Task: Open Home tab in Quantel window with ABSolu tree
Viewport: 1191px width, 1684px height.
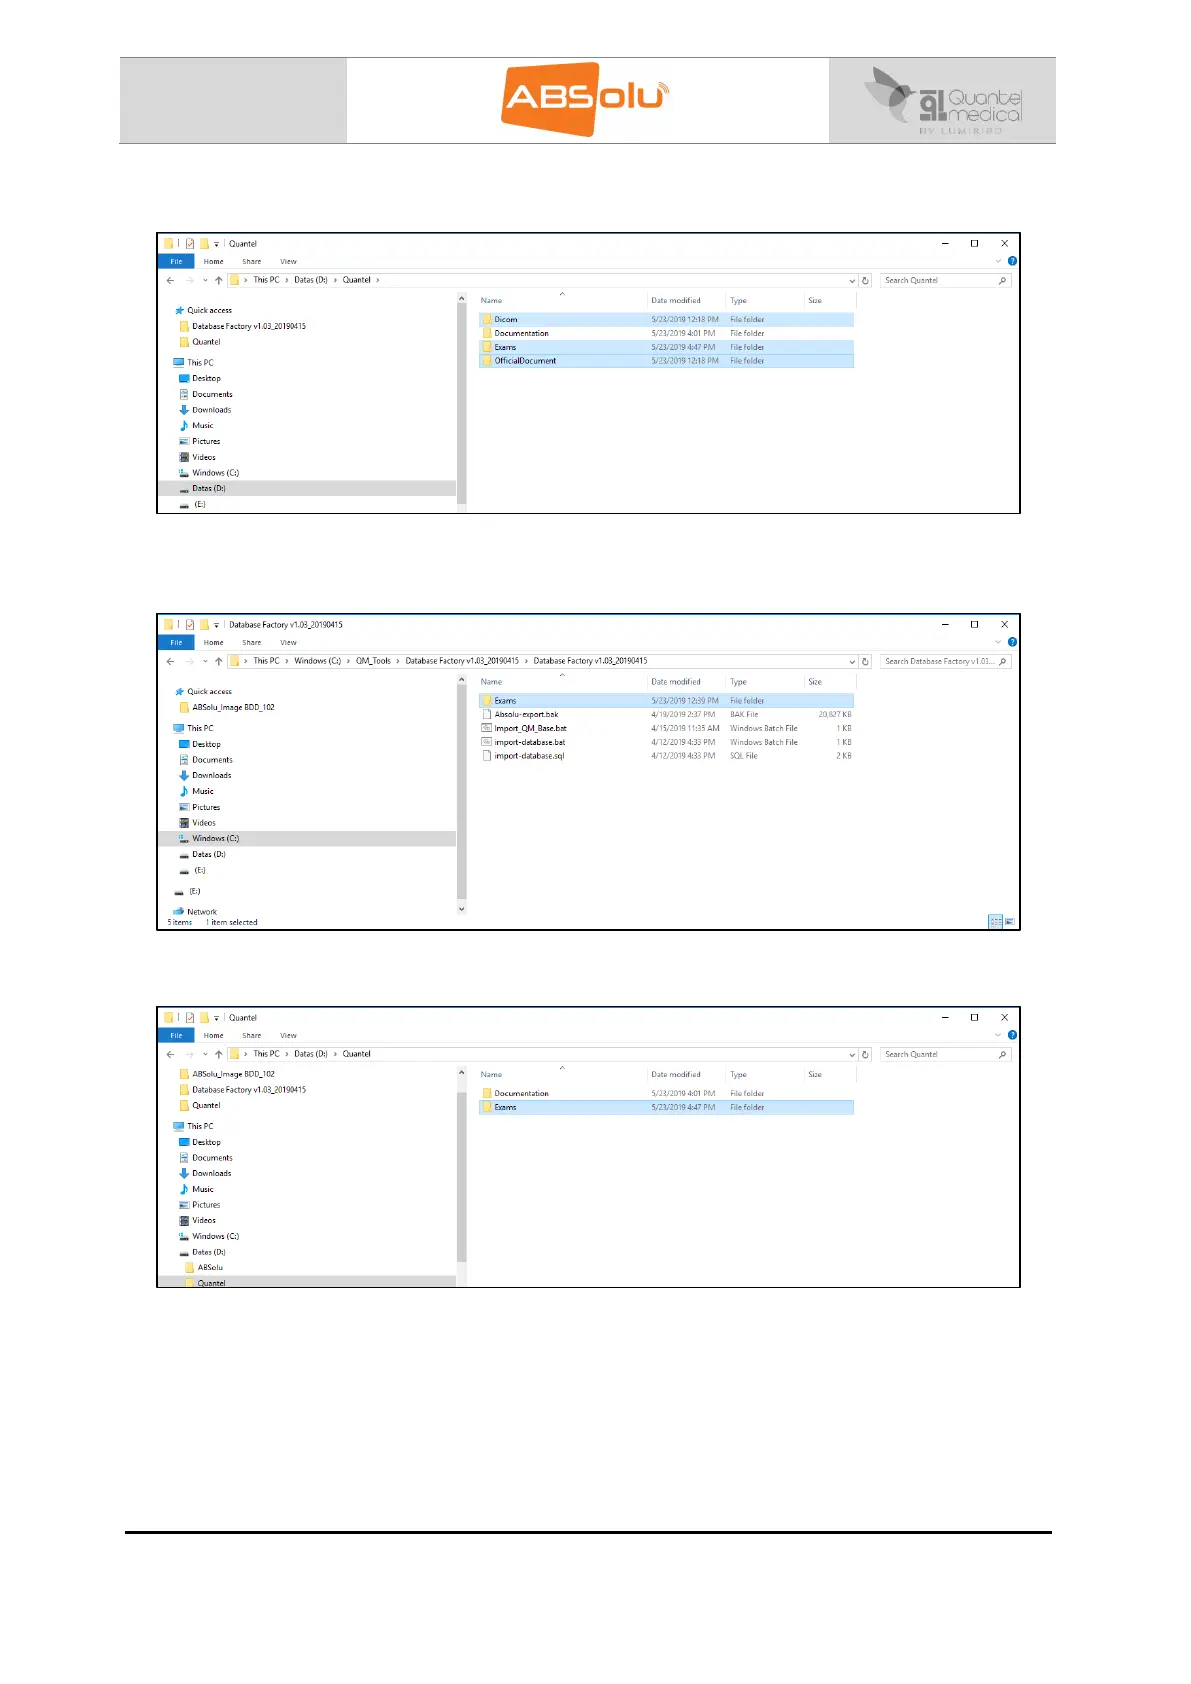Action: click(214, 1036)
